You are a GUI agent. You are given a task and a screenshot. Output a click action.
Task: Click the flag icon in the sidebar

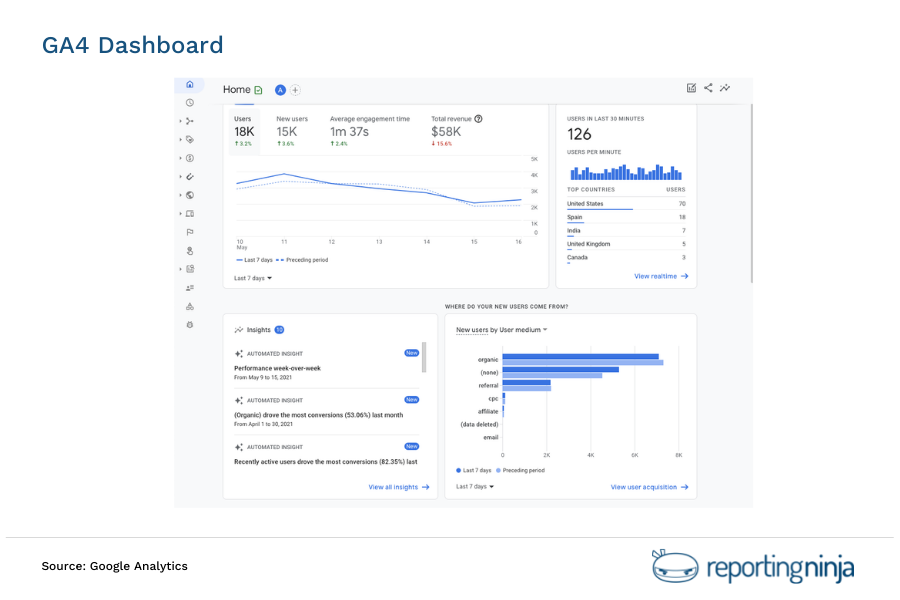pyautogui.click(x=189, y=230)
